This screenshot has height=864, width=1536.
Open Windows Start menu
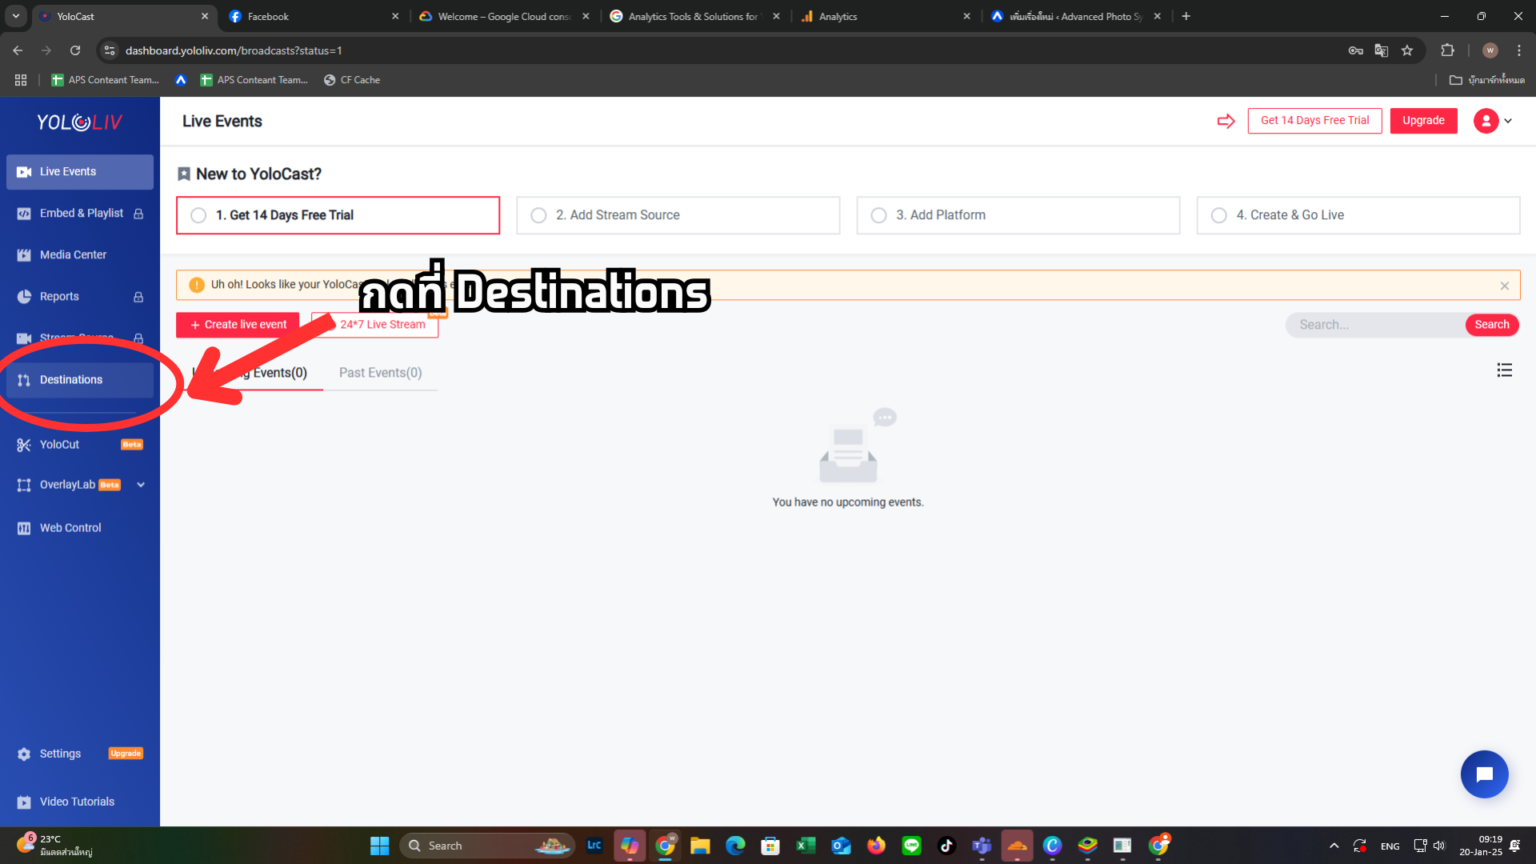tap(380, 846)
